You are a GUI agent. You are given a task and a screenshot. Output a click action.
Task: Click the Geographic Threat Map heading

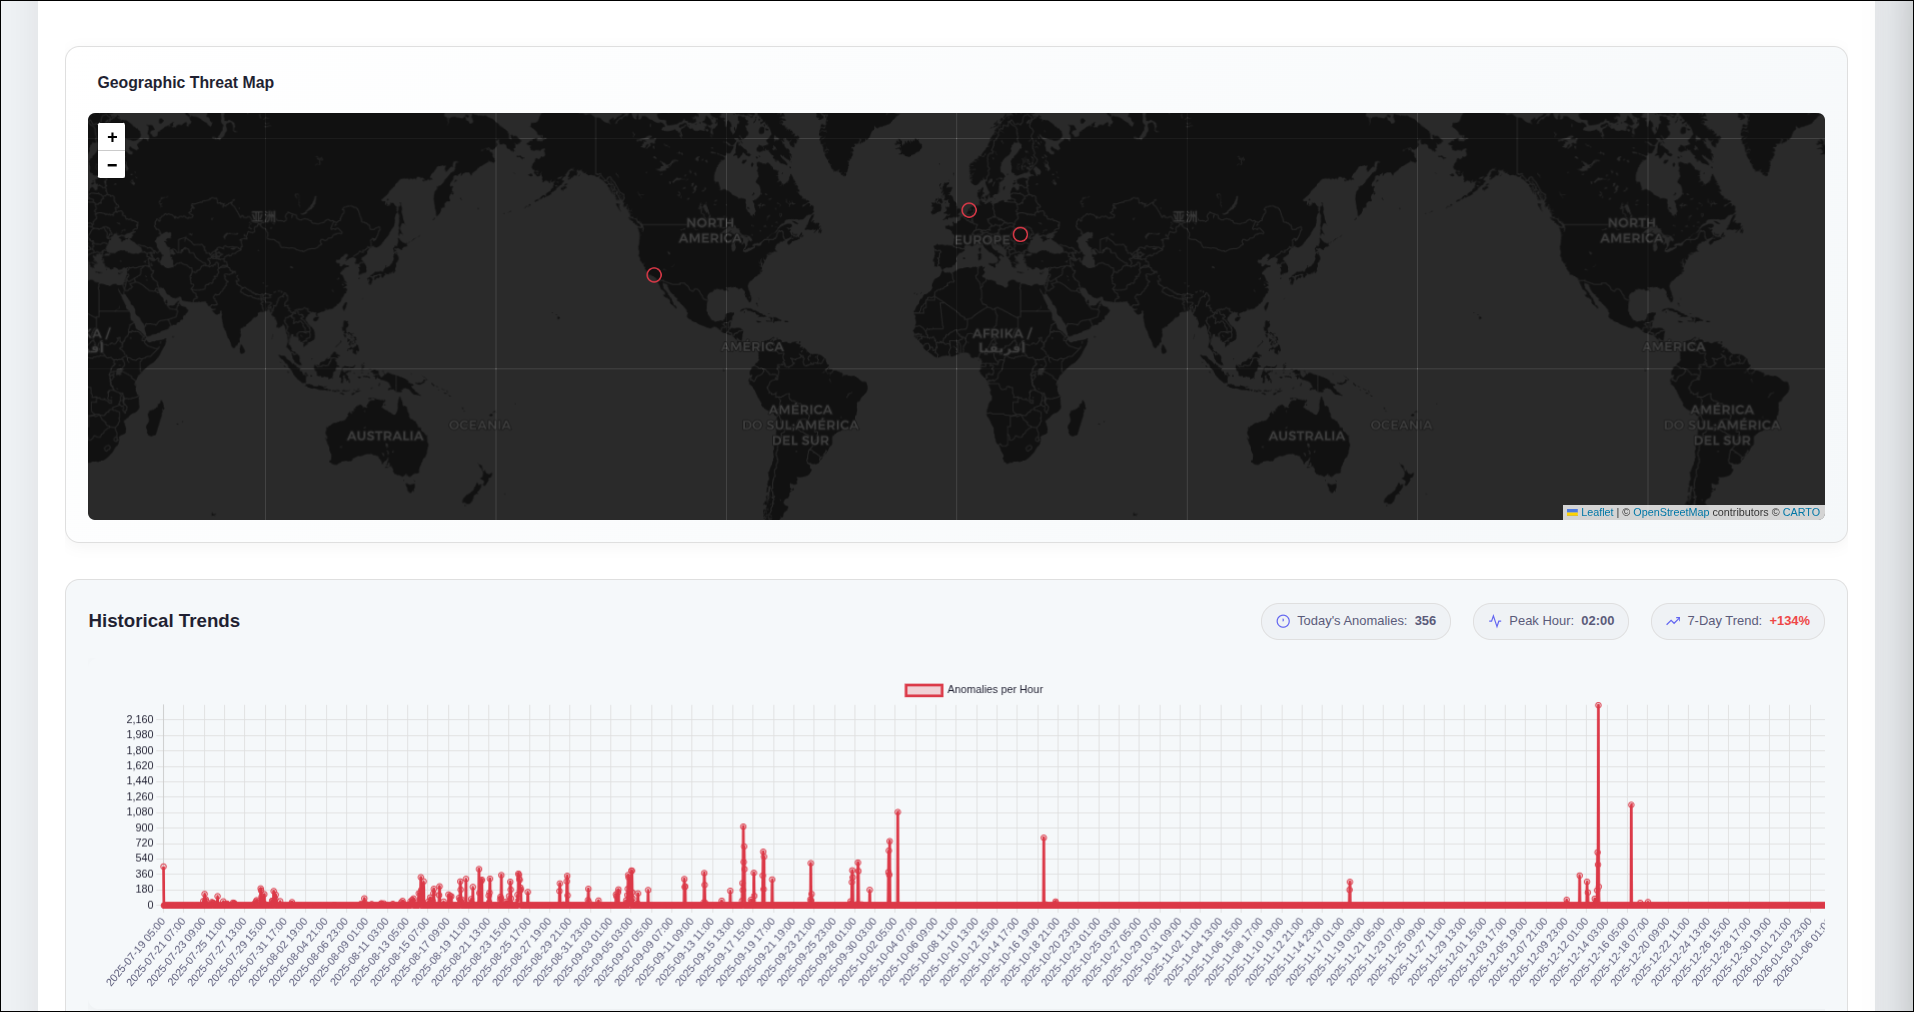[185, 83]
